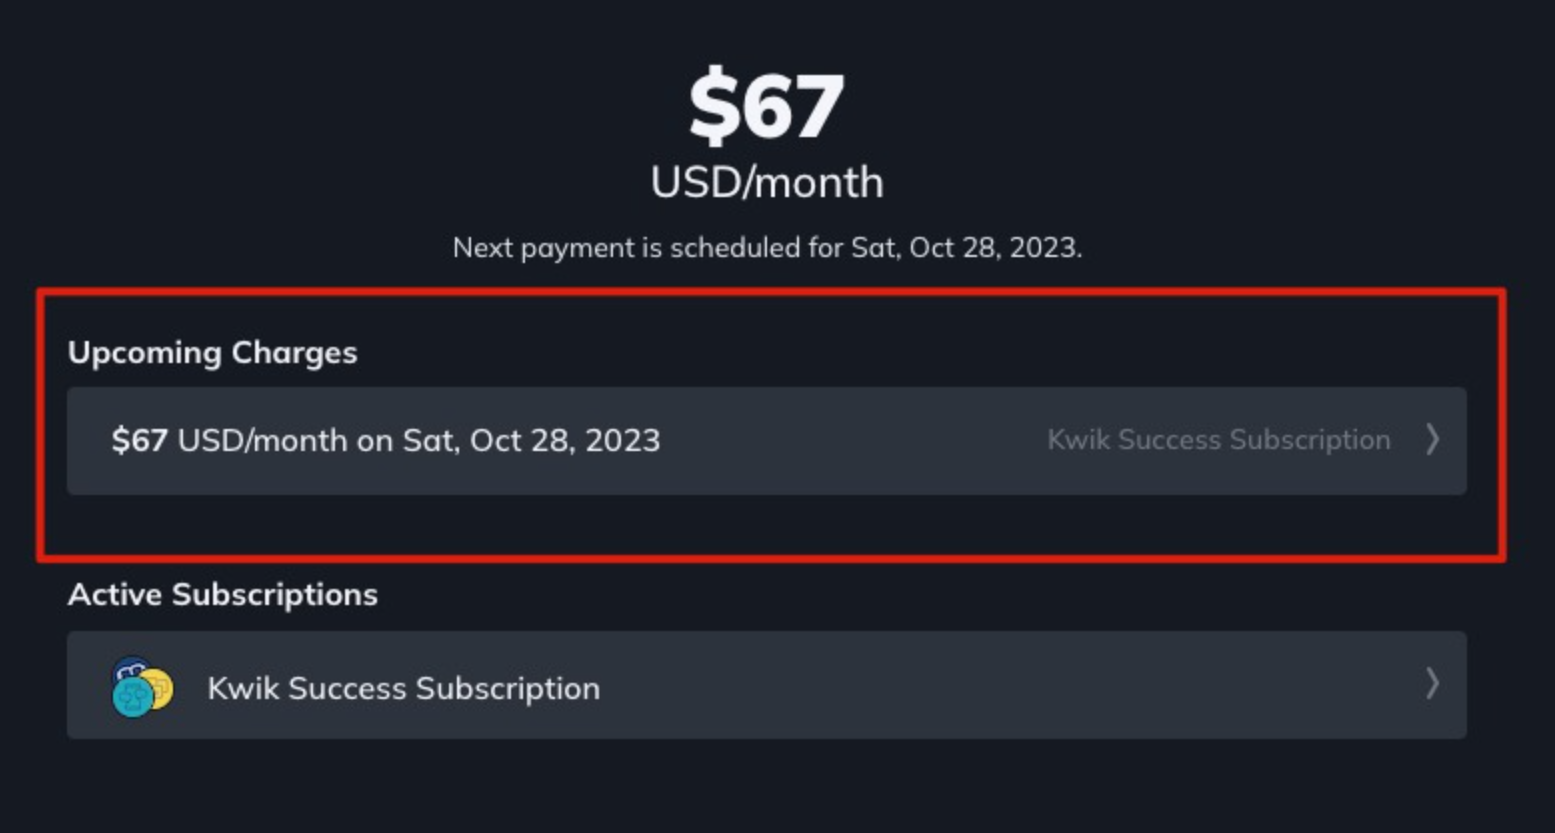The width and height of the screenshot is (1555, 833).
Task: Click the bold $67 in charge row
Action: (x=139, y=440)
